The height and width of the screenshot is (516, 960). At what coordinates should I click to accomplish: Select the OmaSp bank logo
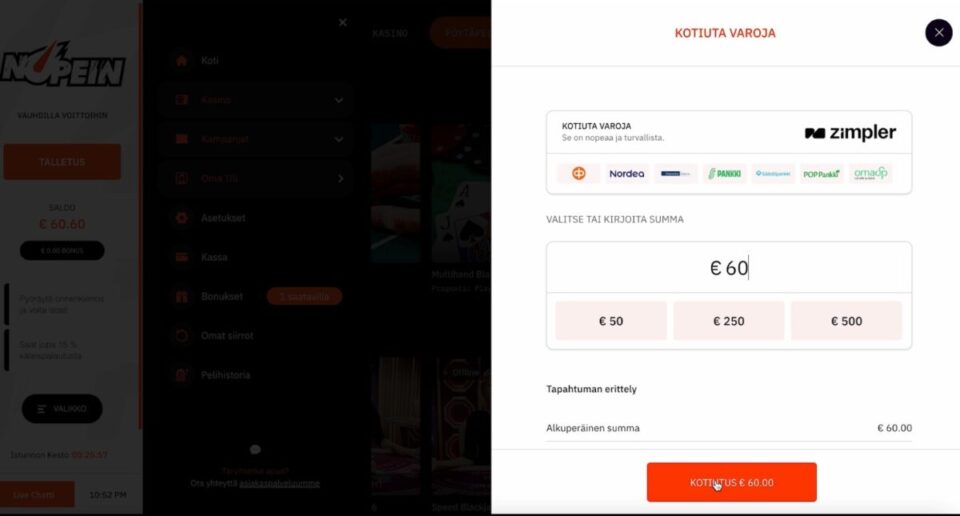[x=870, y=173]
